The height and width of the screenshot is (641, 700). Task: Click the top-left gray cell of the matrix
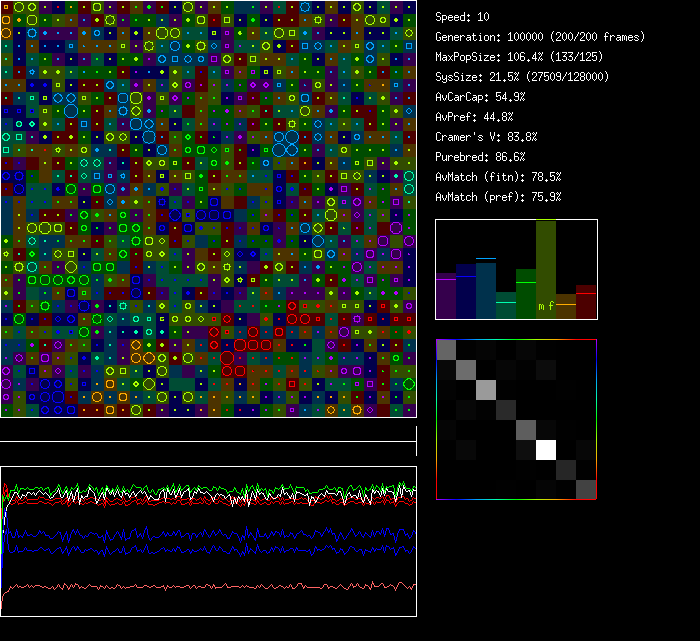[x=446, y=349]
